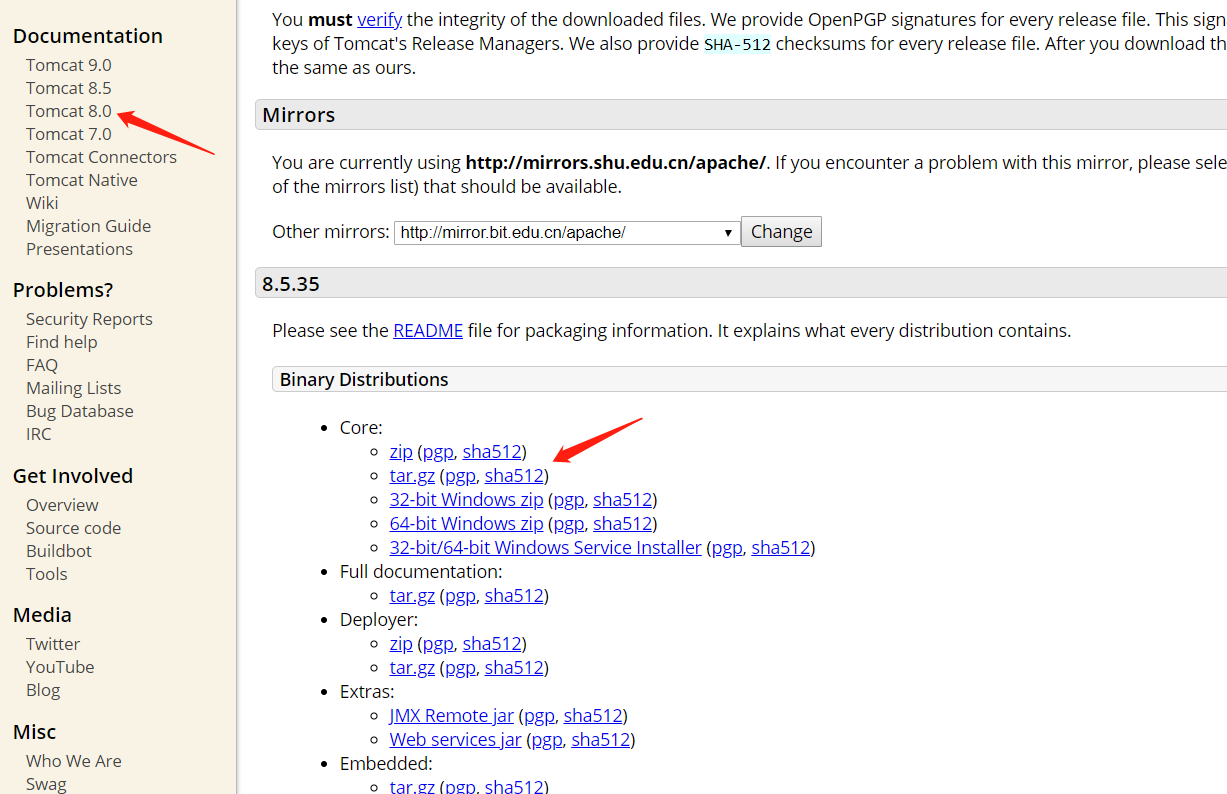Open pgp for Full documentation tar.gz
The image size is (1227, 794).
click(460, 596)
